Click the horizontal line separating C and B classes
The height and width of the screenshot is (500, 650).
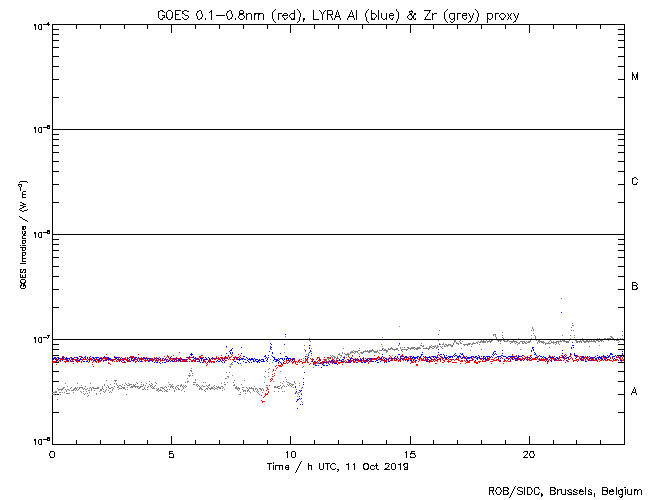[337, 234]
